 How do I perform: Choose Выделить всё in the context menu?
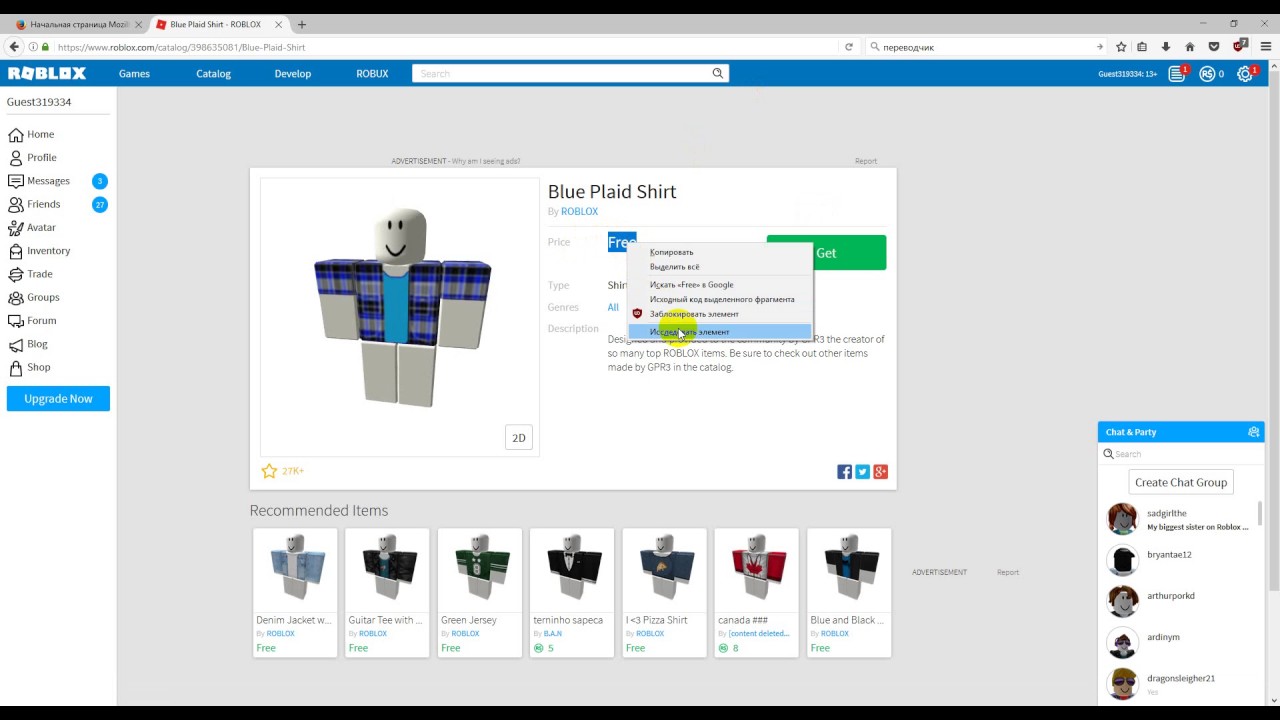click(720, 267)
